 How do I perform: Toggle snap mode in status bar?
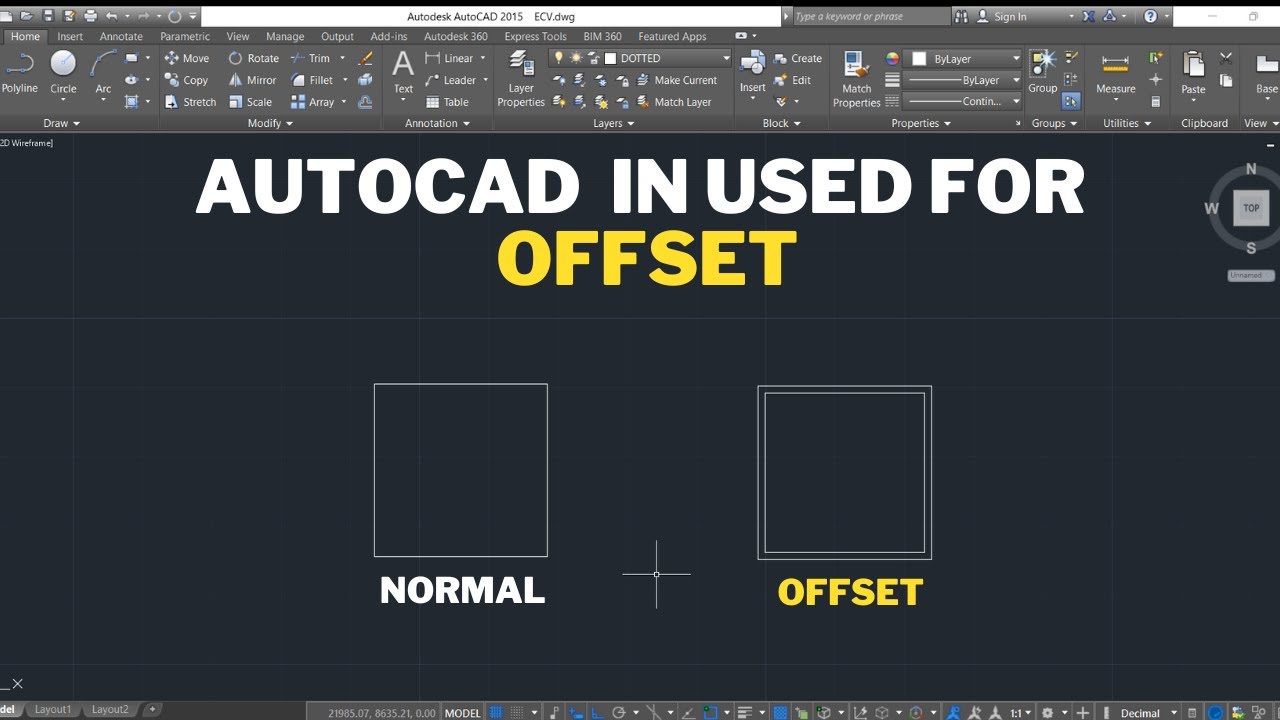pyautogui.click(x=518, y=712)
